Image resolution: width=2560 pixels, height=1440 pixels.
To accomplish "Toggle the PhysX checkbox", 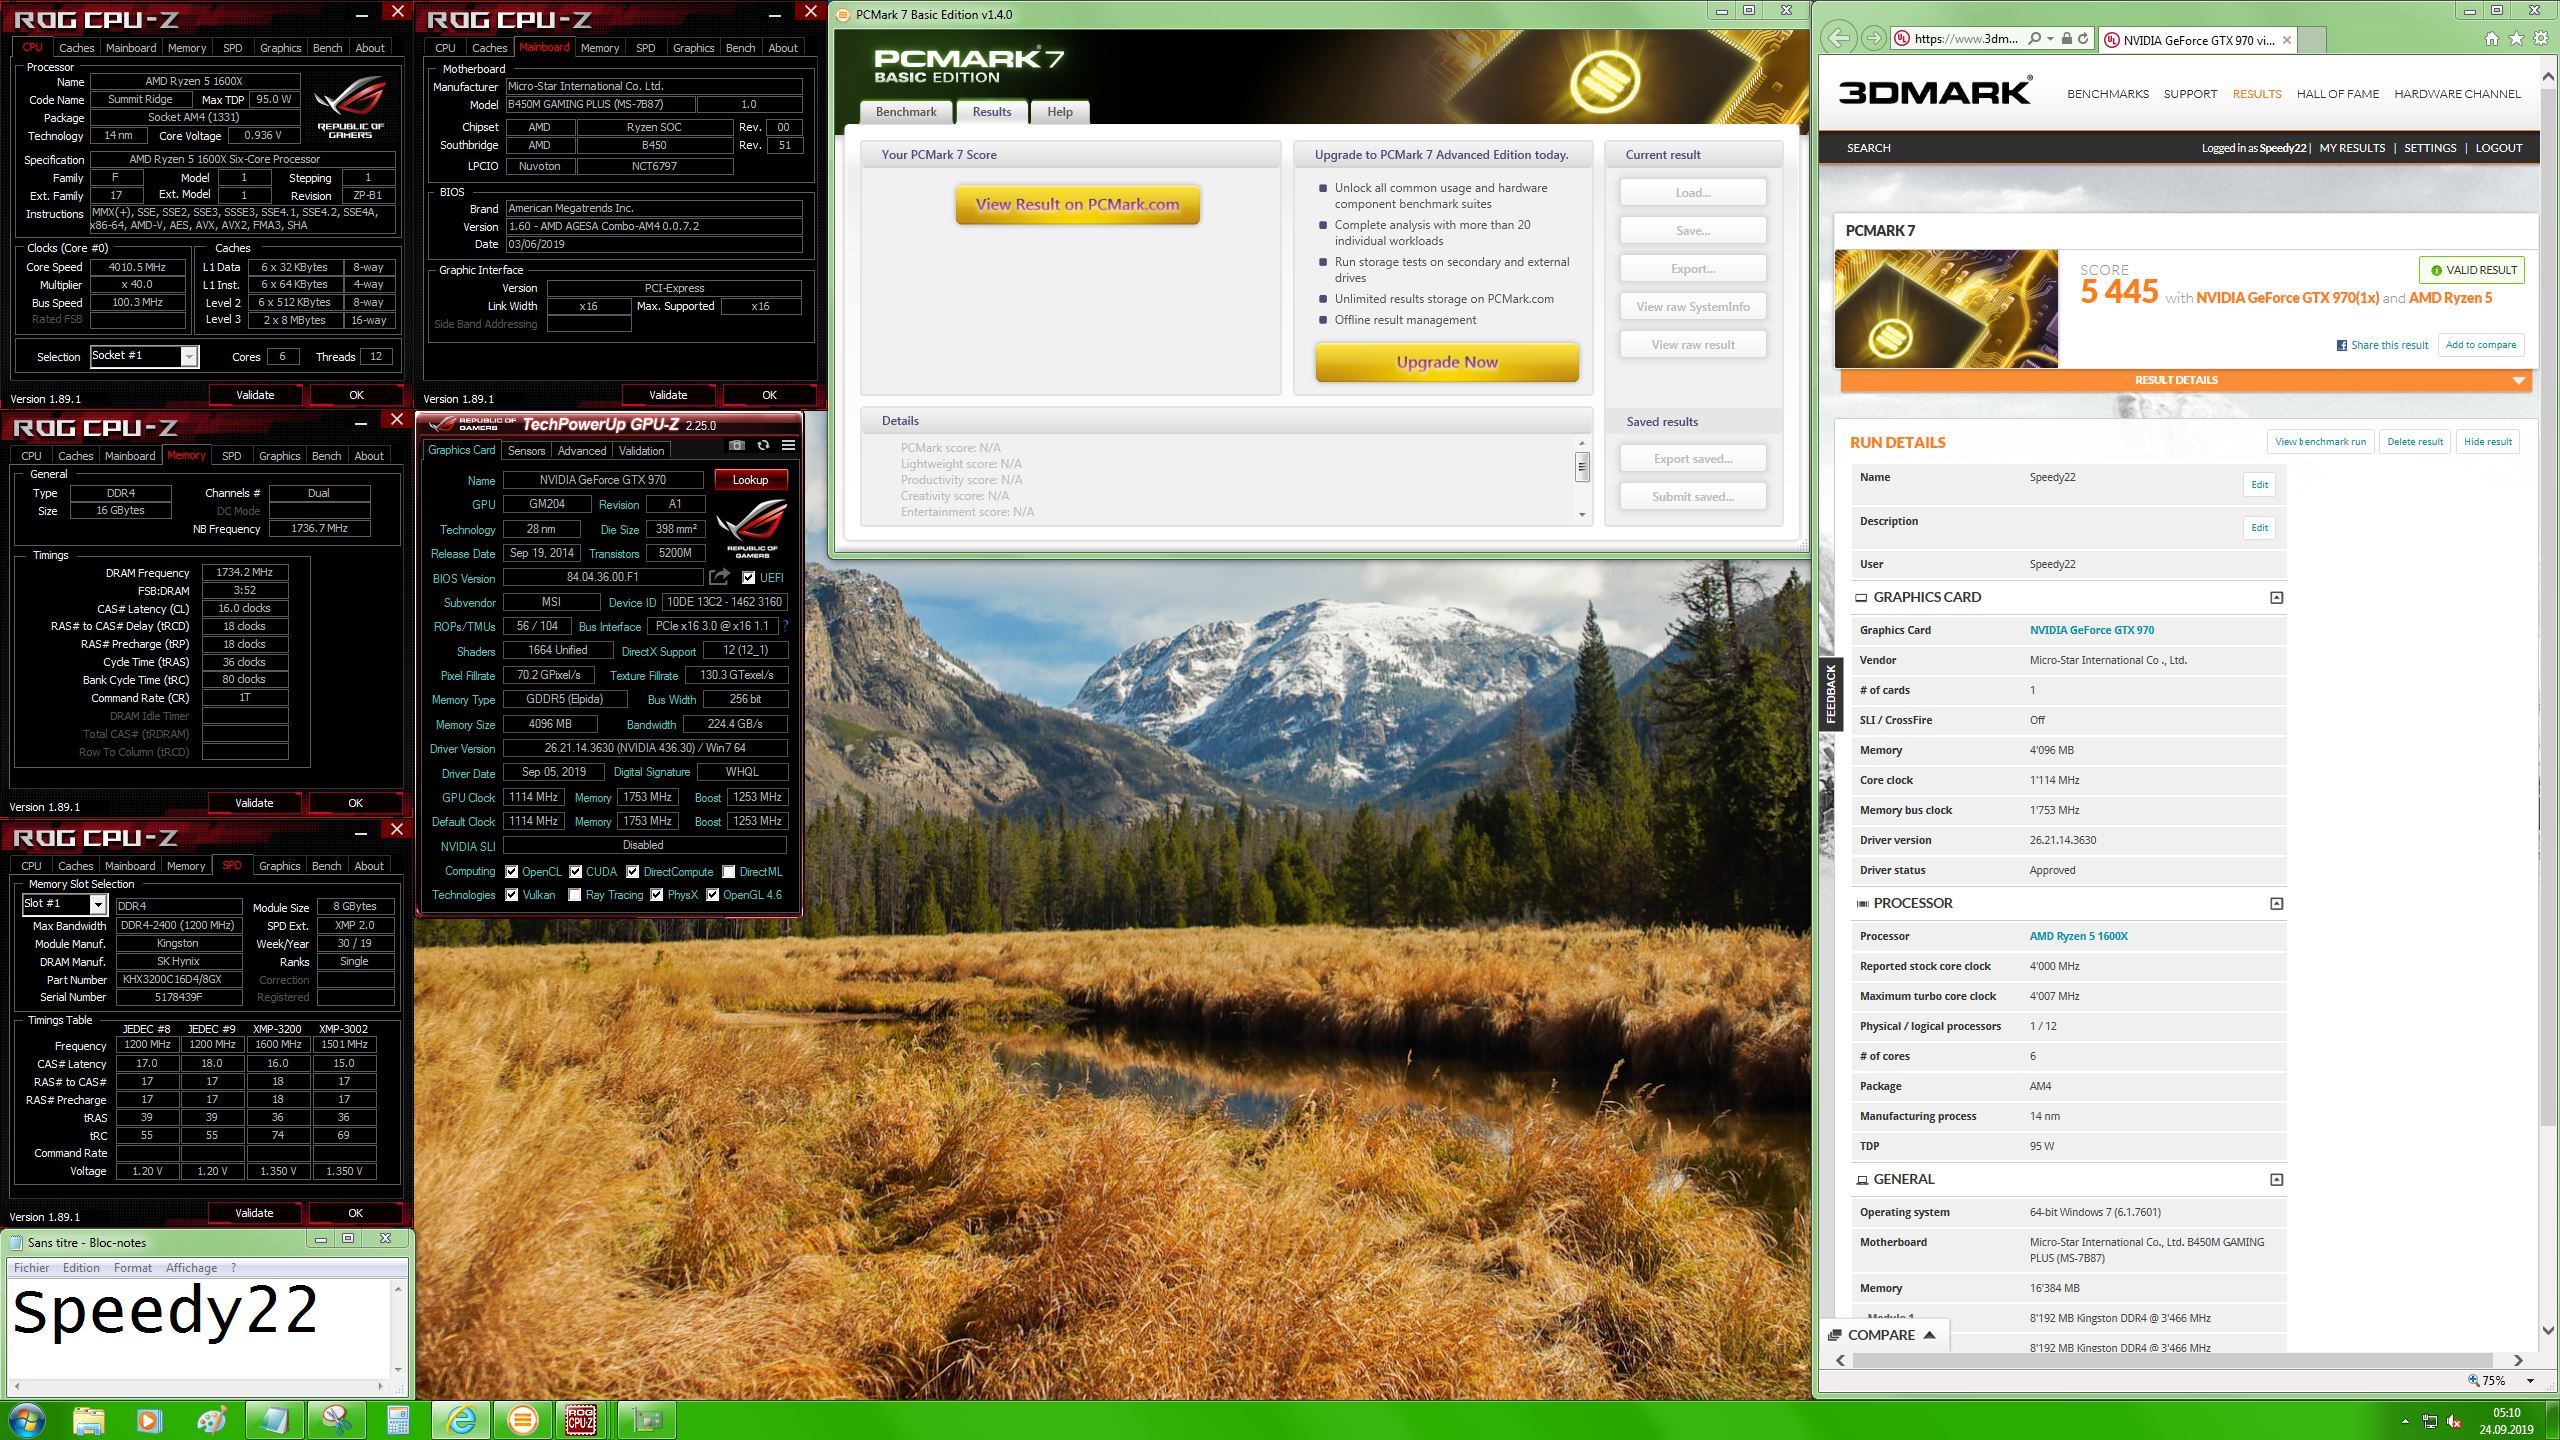I will point(657,895).
